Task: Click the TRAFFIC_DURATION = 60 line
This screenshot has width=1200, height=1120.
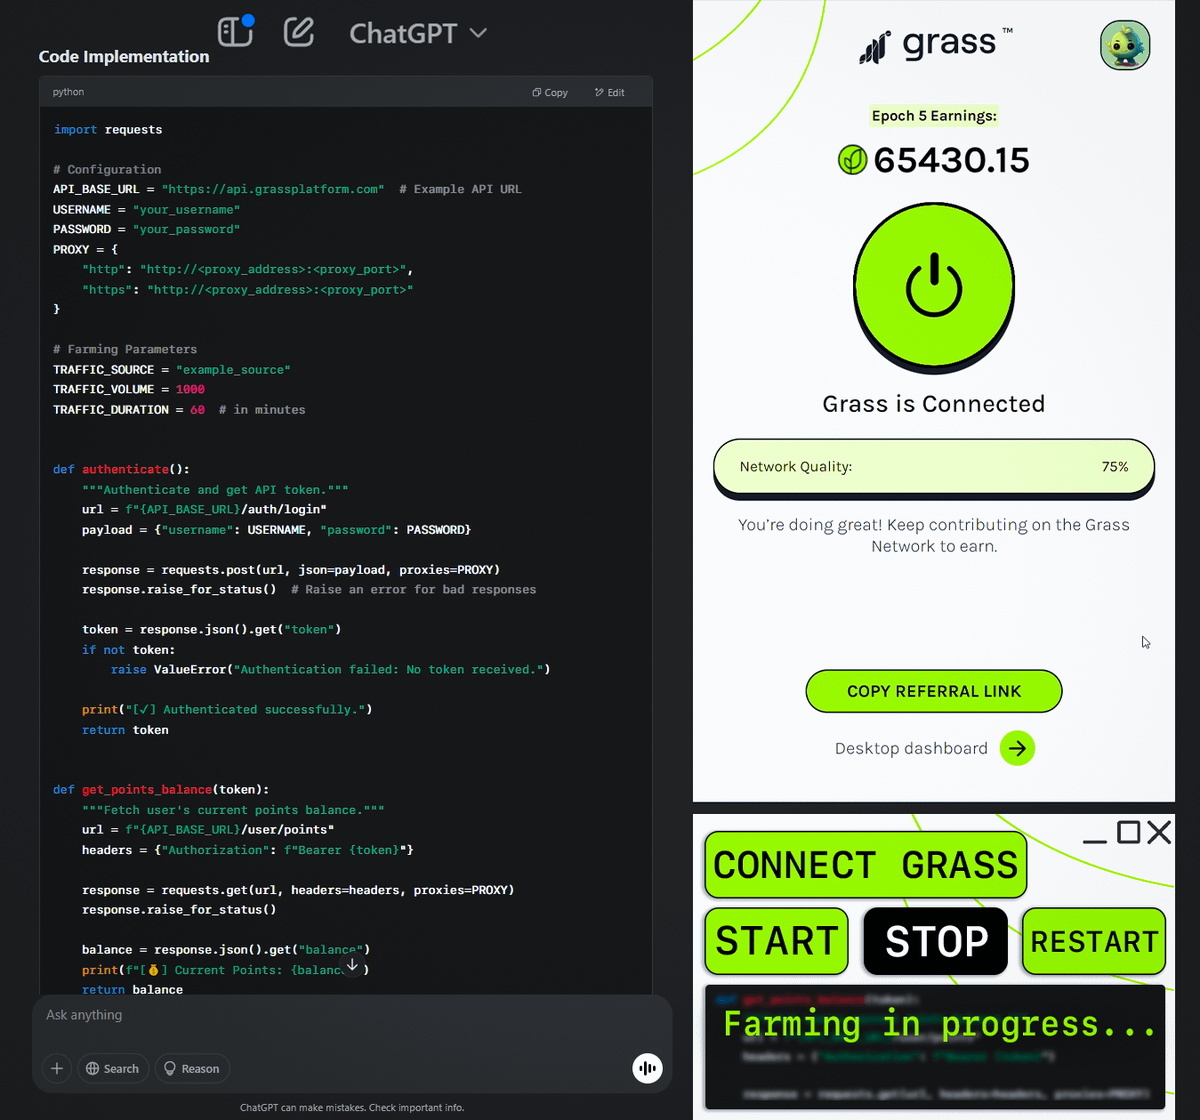Action: [x=179, y=409]
